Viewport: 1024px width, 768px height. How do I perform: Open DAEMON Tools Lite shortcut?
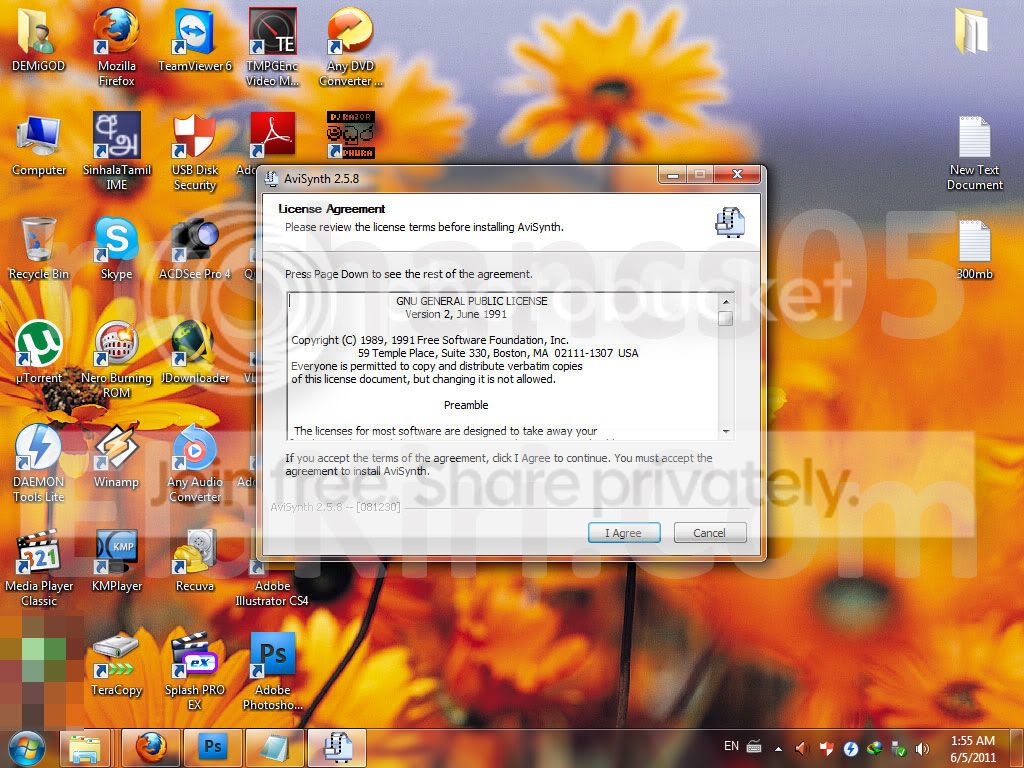(x=39, y=462)
